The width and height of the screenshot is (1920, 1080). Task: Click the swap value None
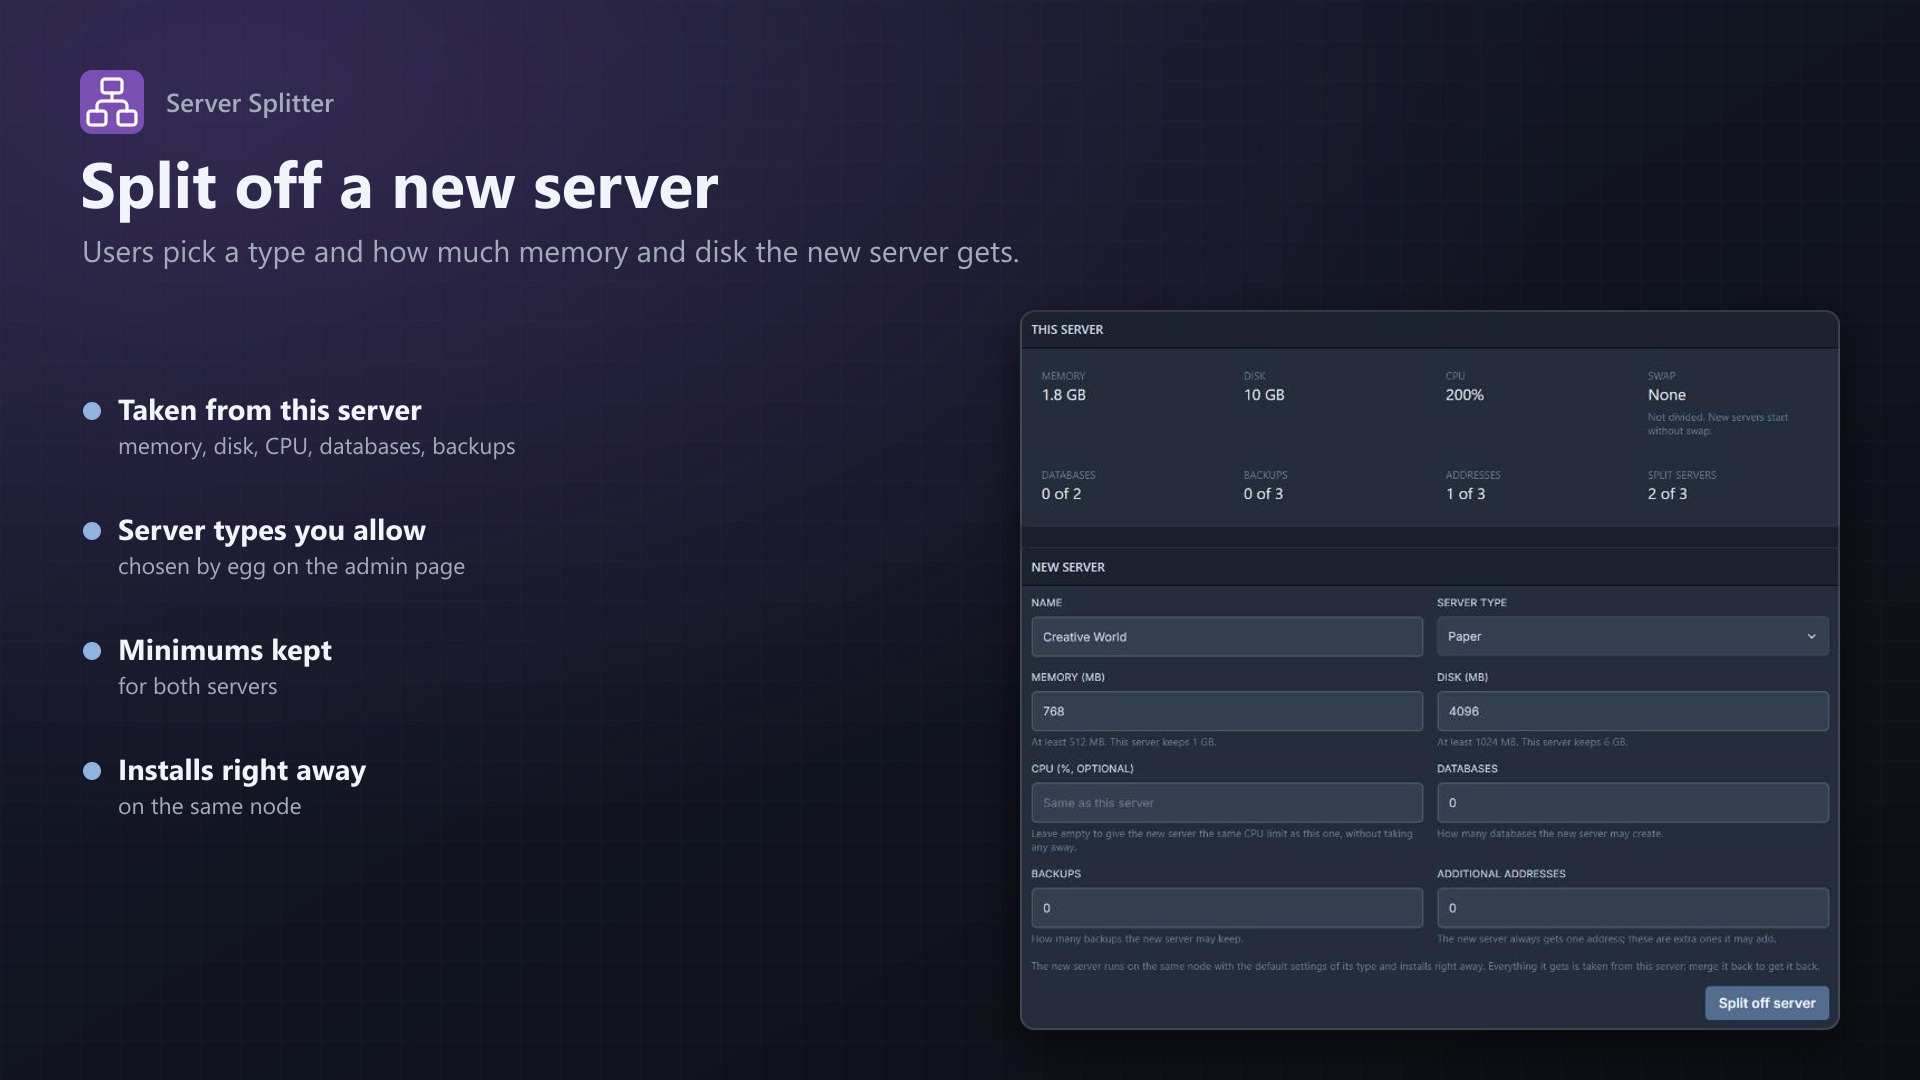pos(1666,395)
